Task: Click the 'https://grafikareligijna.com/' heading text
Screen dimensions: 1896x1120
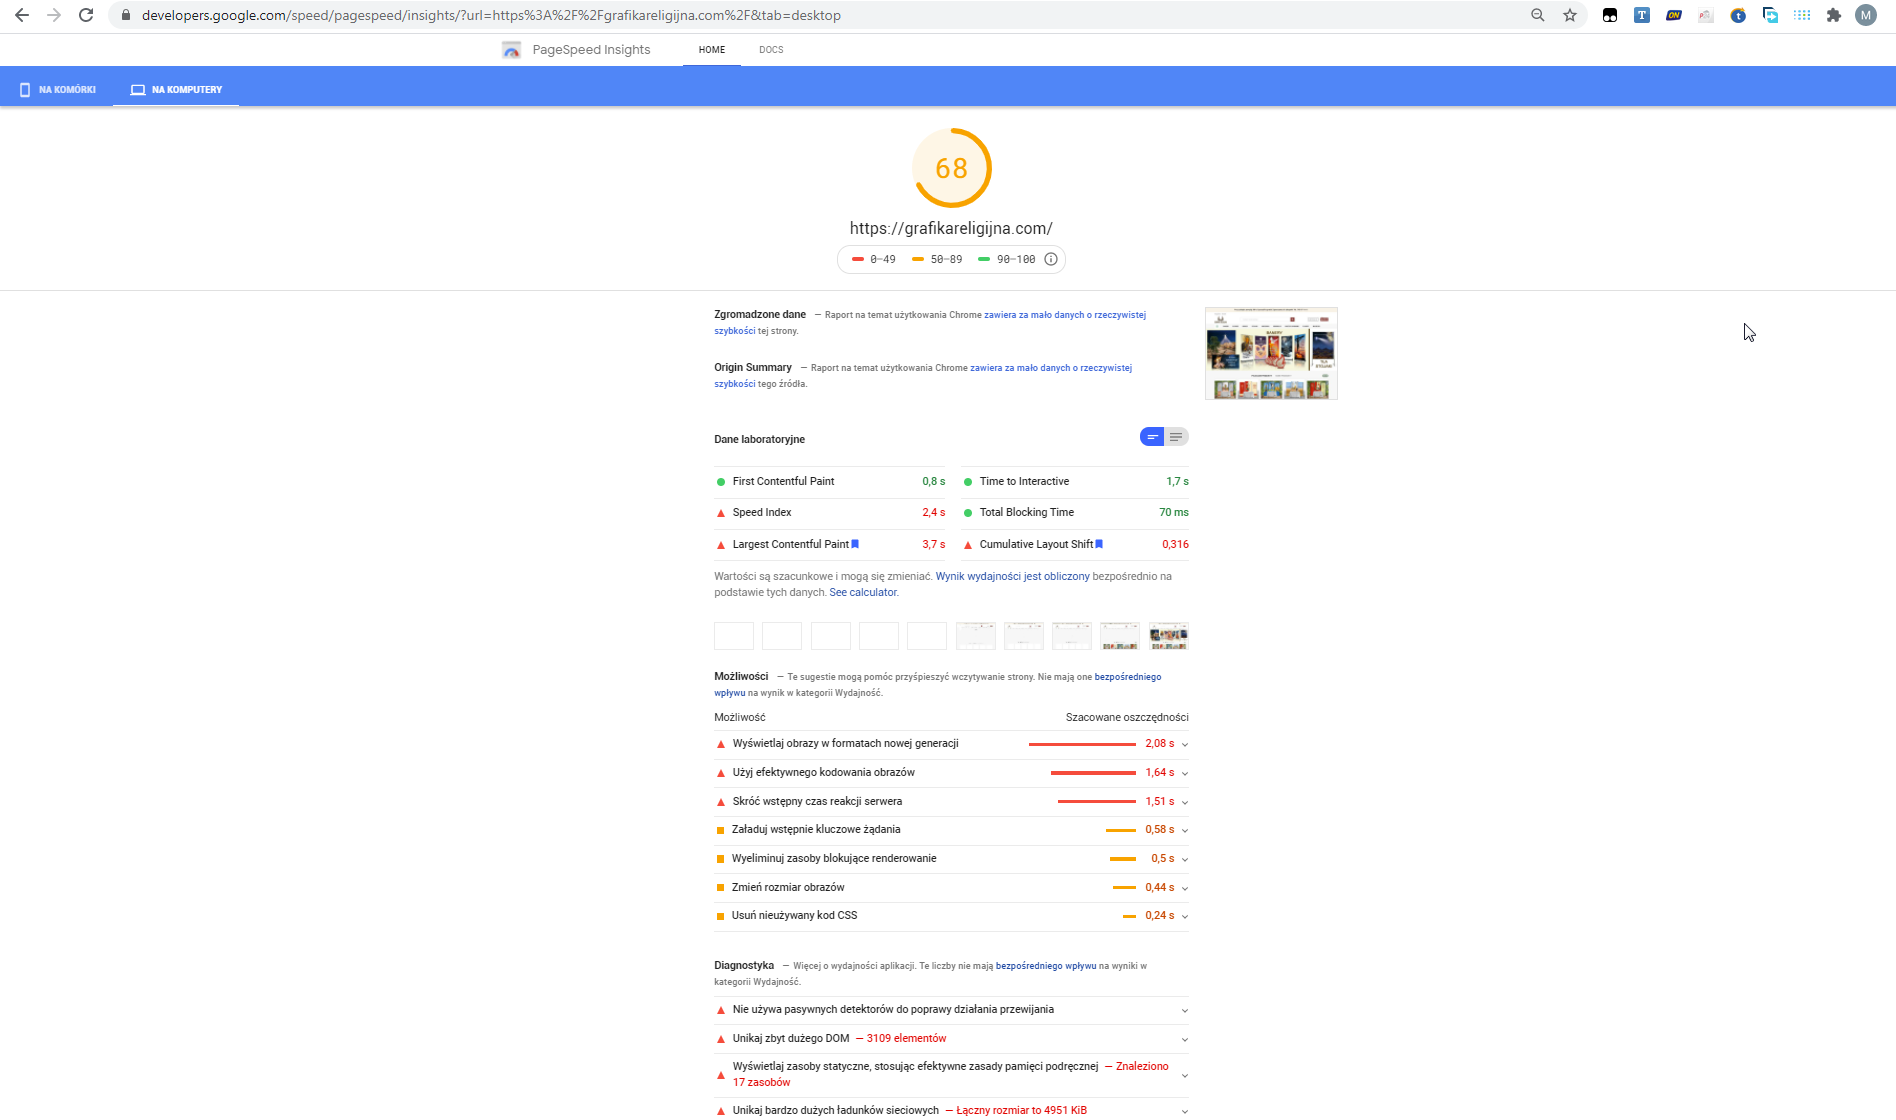Action: pyautogui.click(x=951, y=228)
